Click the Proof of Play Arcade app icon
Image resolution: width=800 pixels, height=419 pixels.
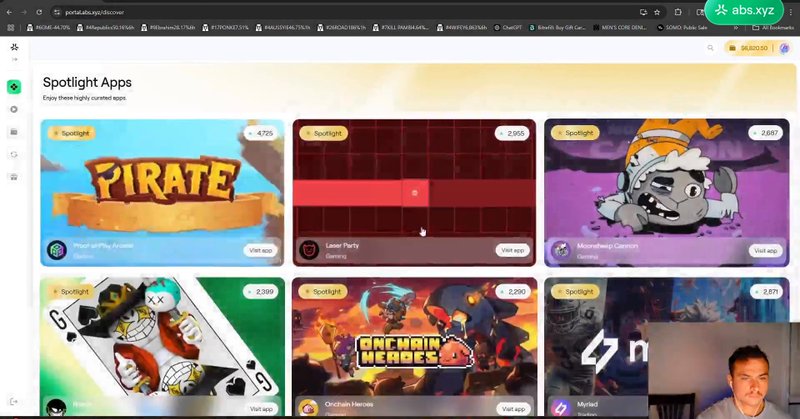pos(57,251)
